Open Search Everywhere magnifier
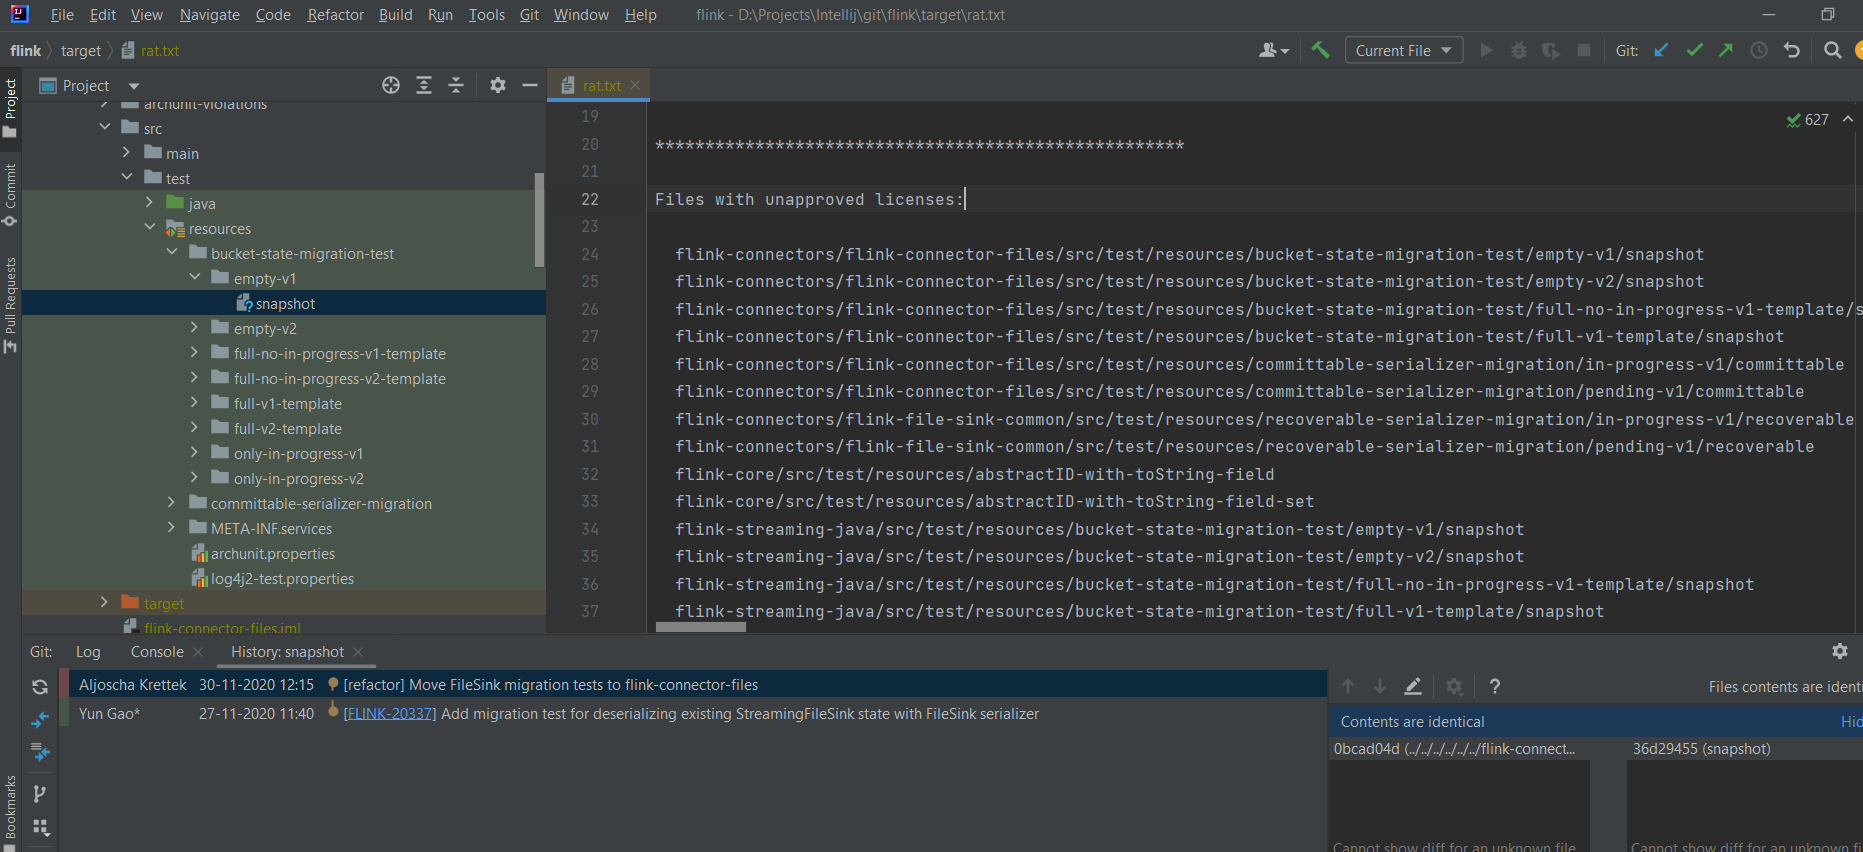Viewport: 1863px width, 852px height. [1833, 50]
